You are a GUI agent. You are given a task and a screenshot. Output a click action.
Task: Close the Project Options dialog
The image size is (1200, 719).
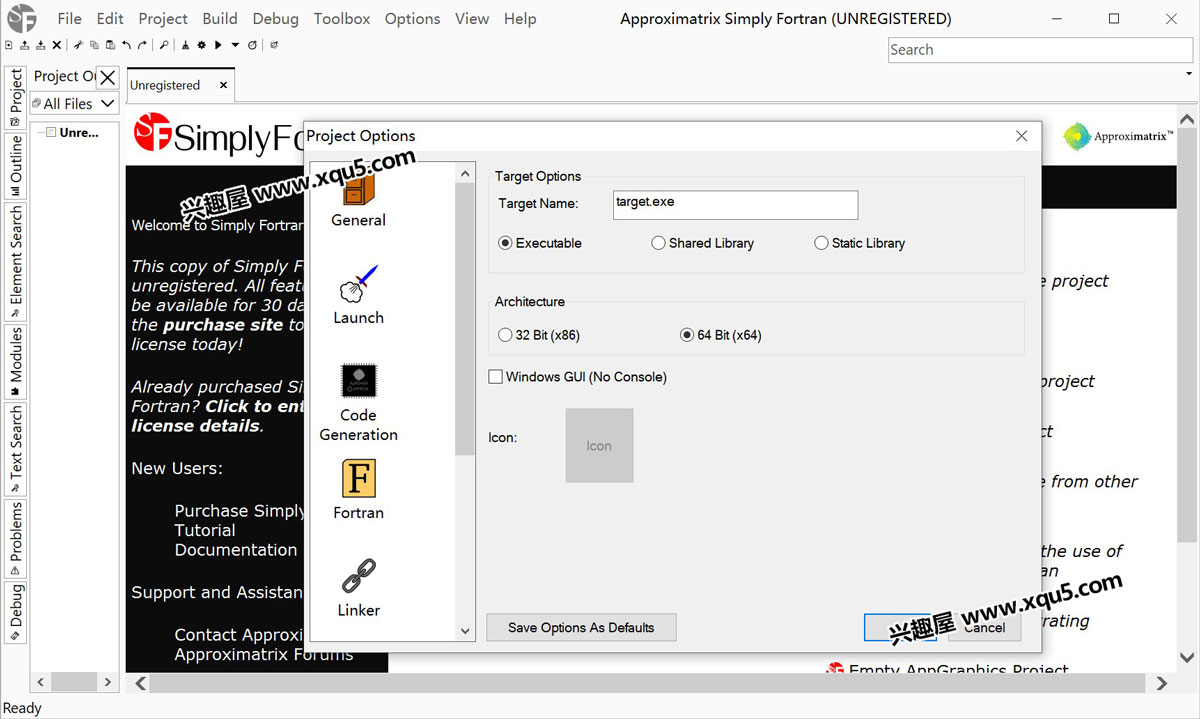[x=1021, y=136]
